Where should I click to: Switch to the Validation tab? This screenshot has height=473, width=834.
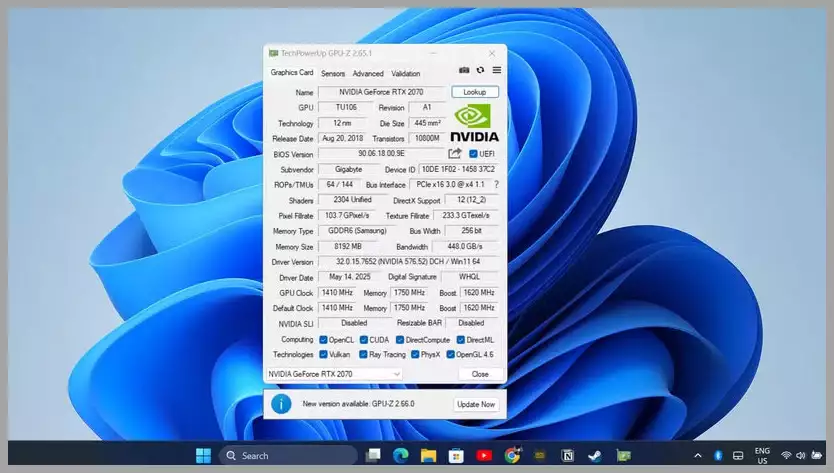coord(406,73)
